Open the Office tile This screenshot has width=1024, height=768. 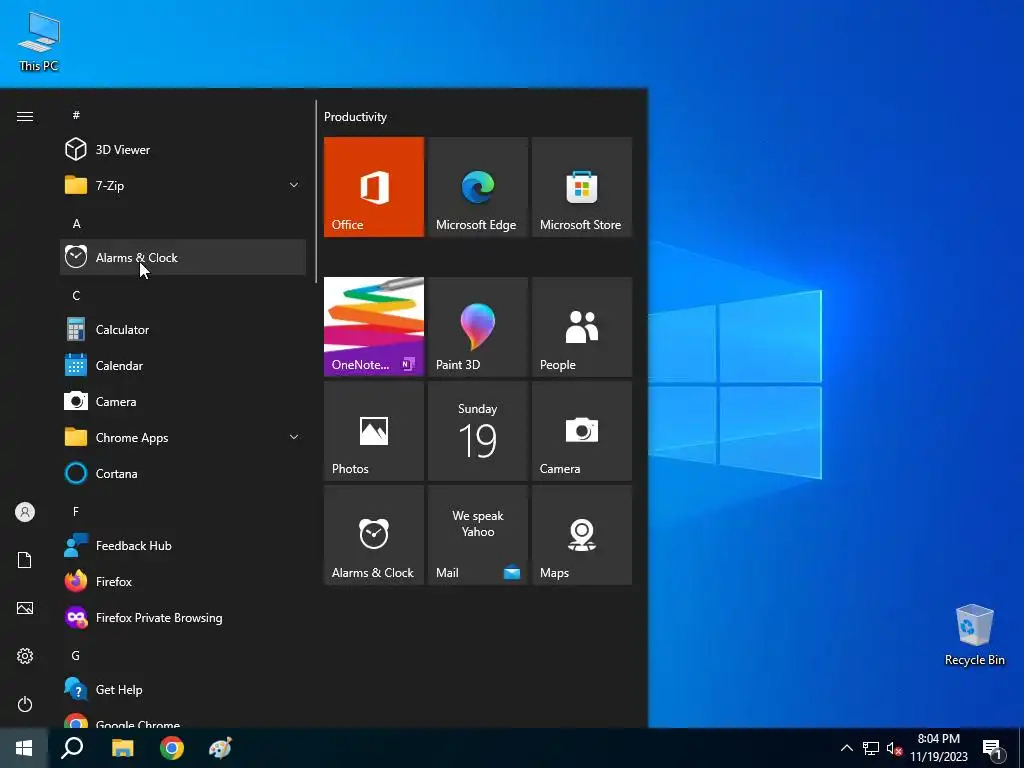point(374,187)
